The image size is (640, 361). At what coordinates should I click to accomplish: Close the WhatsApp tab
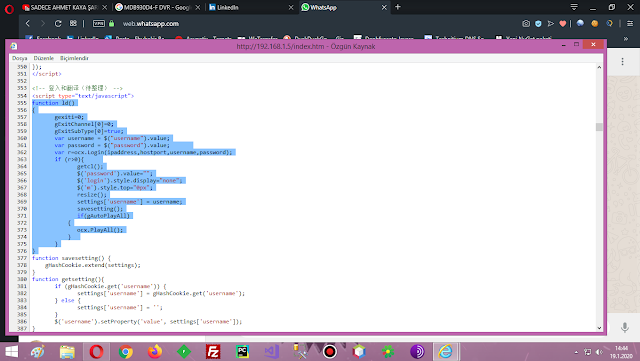pyautogui.click(x=384, y=7)
